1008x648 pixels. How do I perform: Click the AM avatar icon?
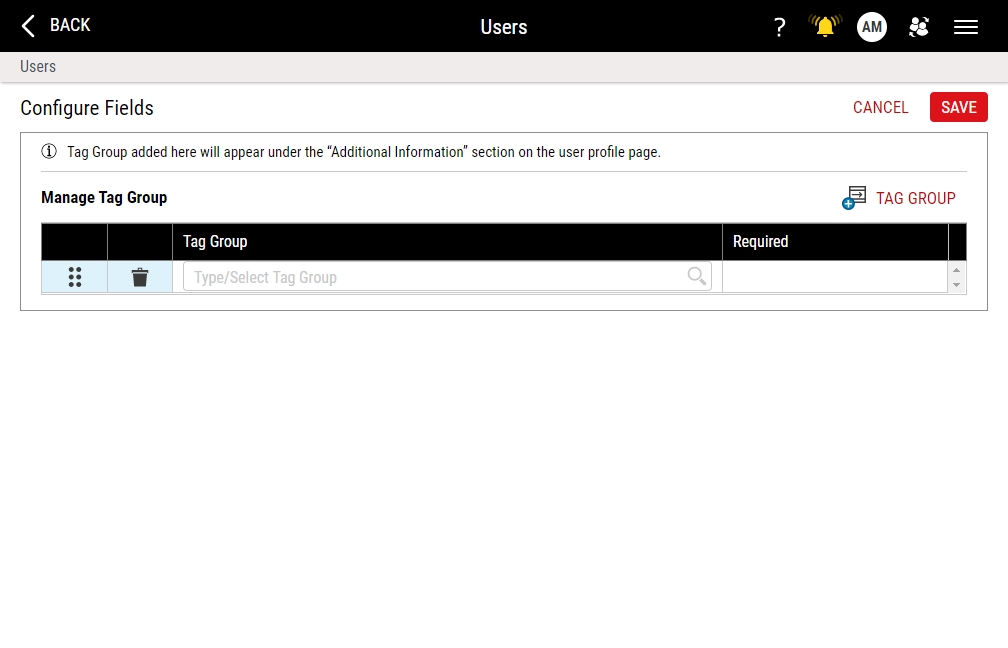pos(871,27)
